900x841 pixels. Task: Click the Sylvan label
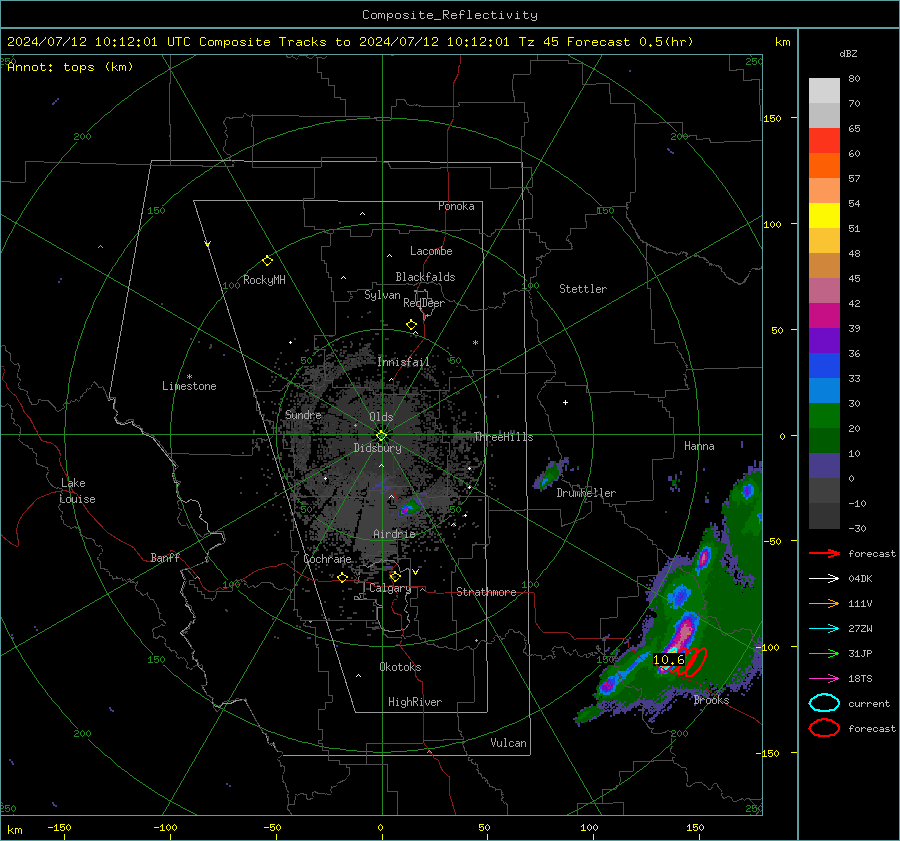coord(382,295)
